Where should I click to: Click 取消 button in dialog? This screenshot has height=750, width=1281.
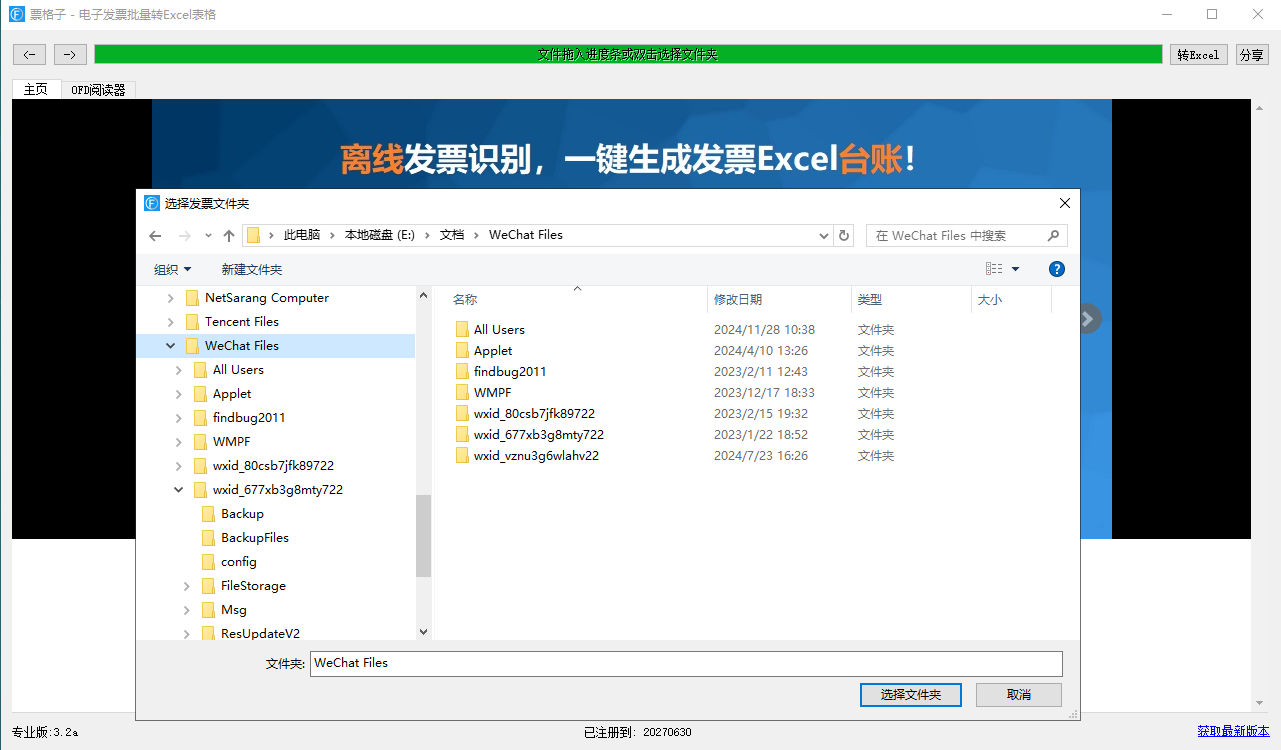1019,694
